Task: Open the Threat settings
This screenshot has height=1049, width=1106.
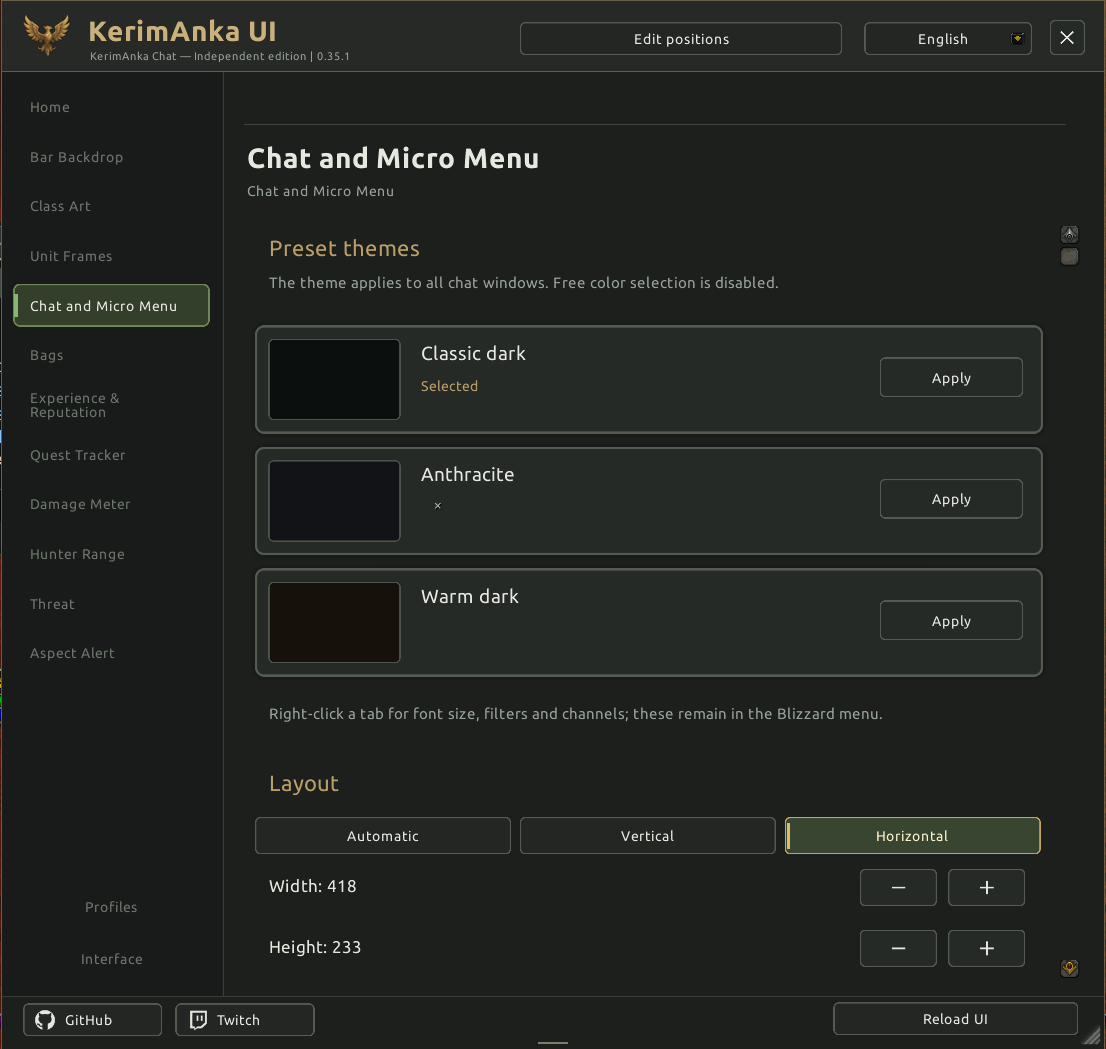Action: (x=52, y=604)
